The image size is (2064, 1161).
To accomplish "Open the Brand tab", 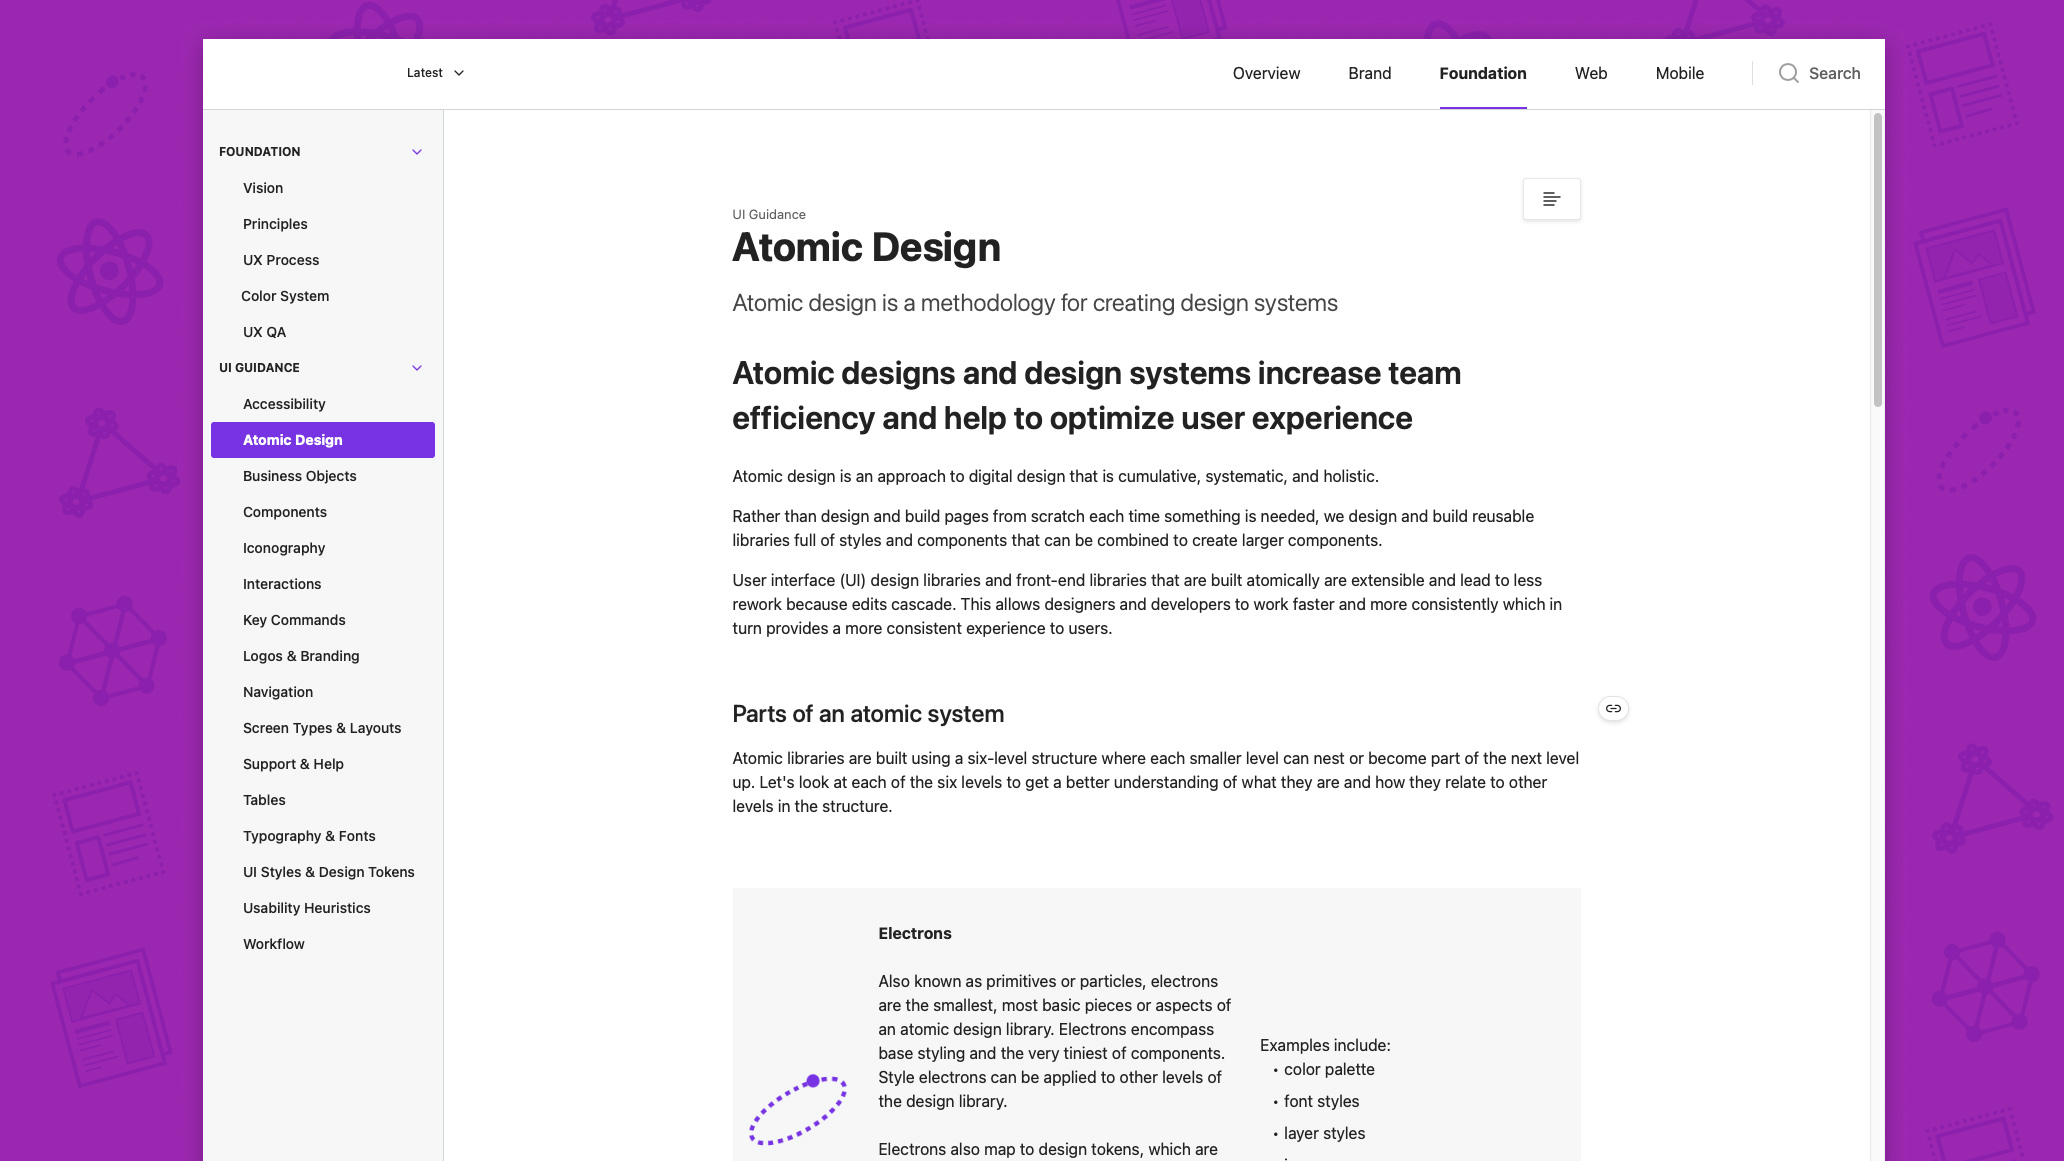I will pyautogui.click(x=1369, y=73).
